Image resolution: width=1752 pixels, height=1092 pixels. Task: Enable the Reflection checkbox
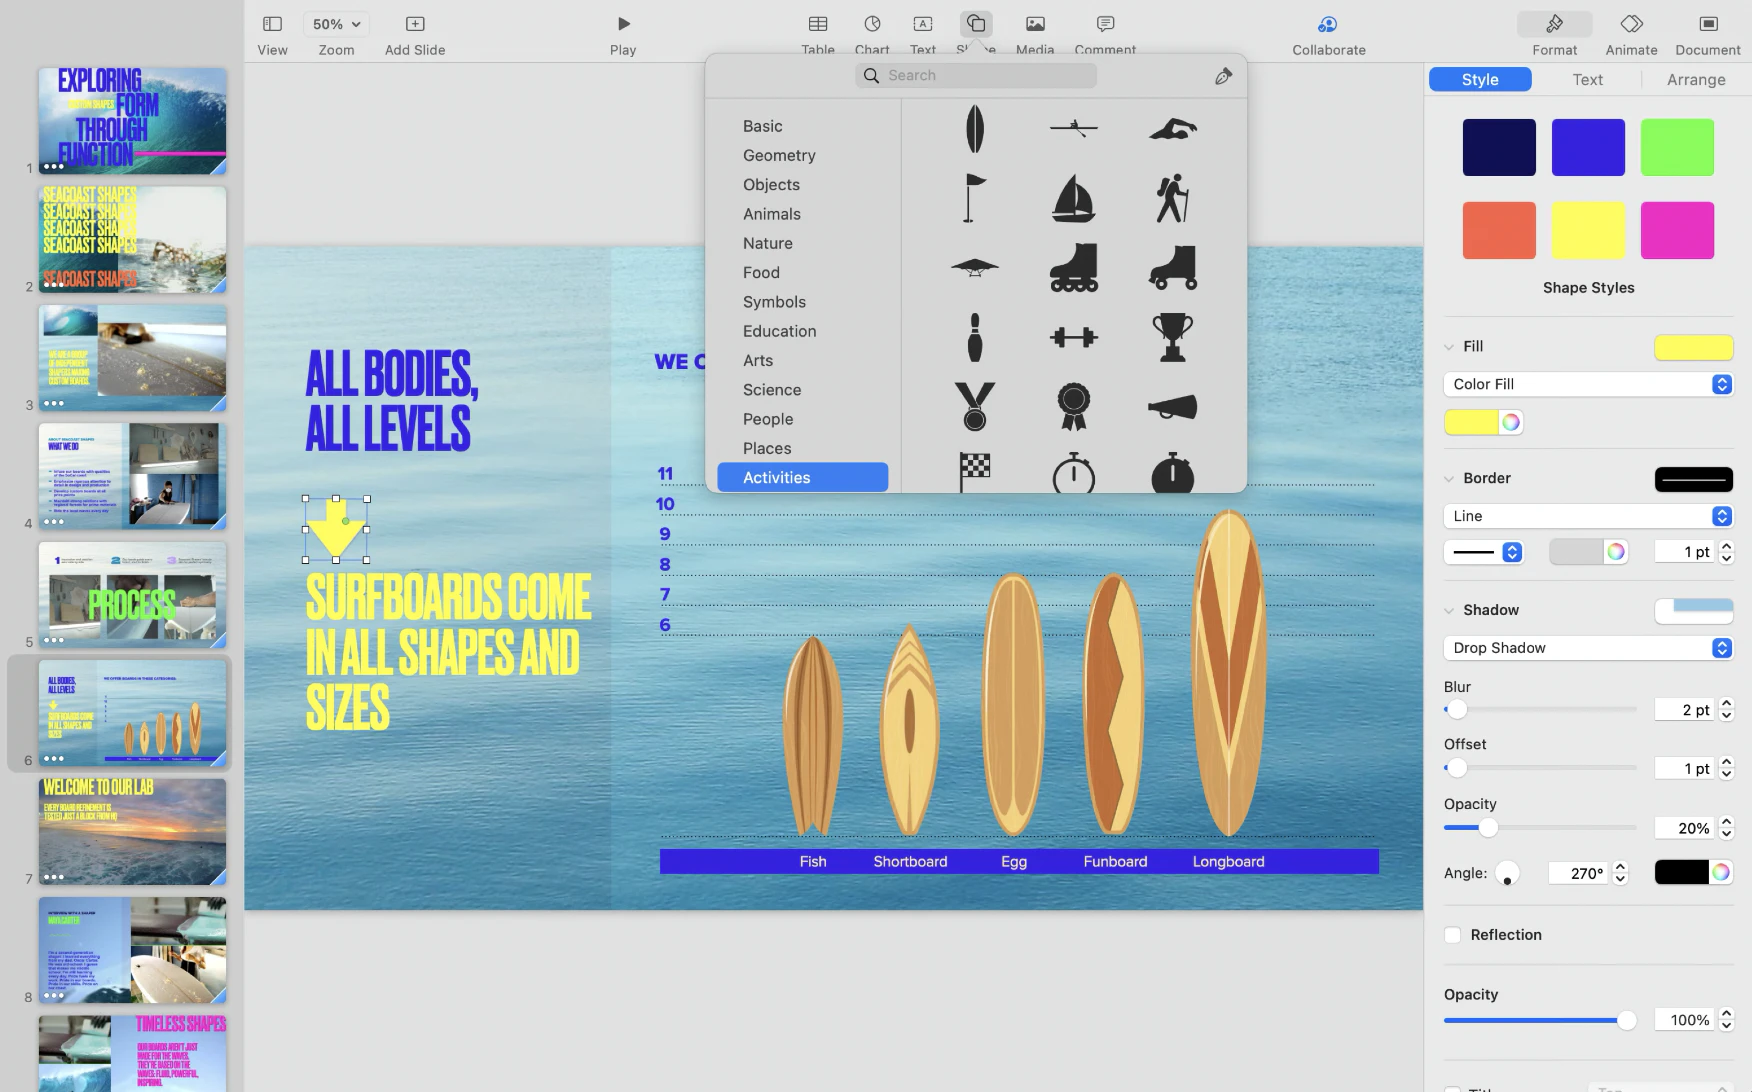[x=1453, y=935]
